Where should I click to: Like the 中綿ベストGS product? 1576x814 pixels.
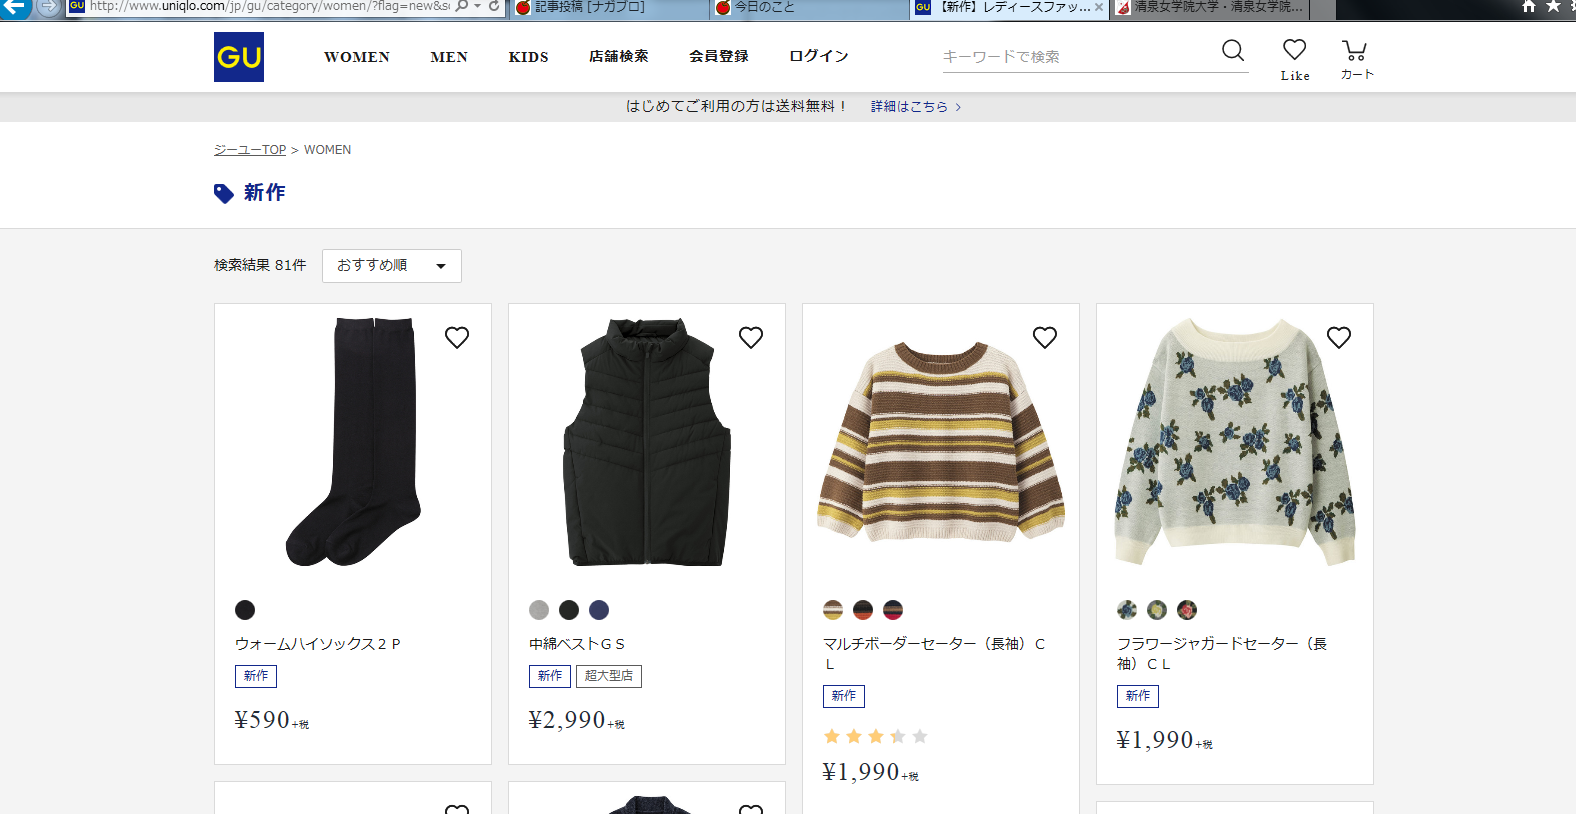pyautogui.click(x=751, y=338)
